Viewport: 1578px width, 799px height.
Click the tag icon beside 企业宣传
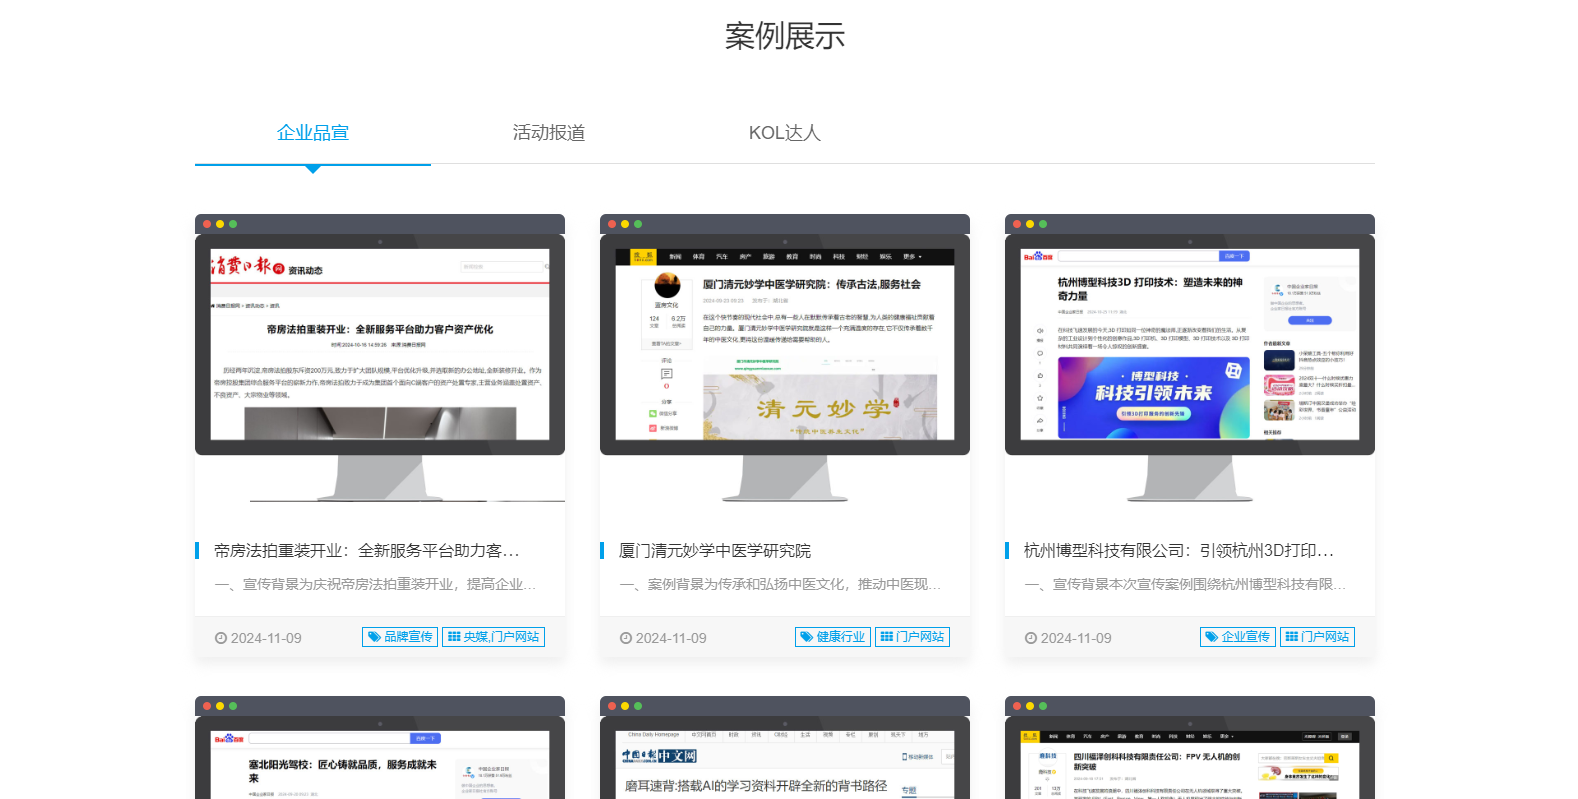[1212, 637]
